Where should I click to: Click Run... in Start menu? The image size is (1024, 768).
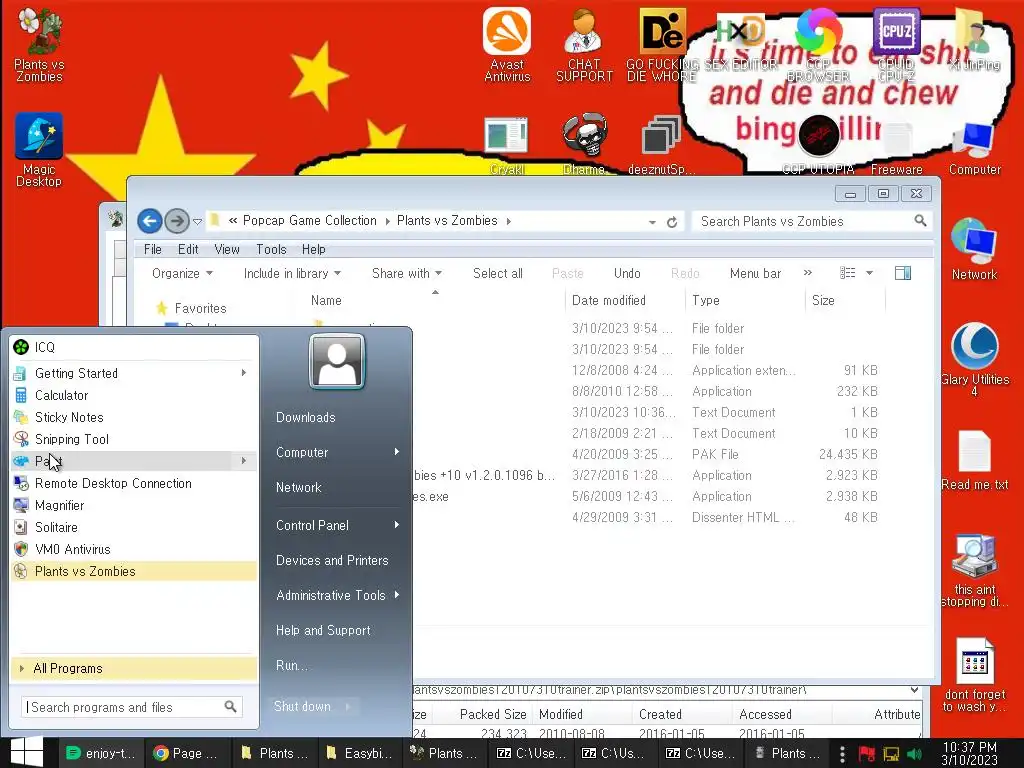pyautogui.click(x=291, y=665)
